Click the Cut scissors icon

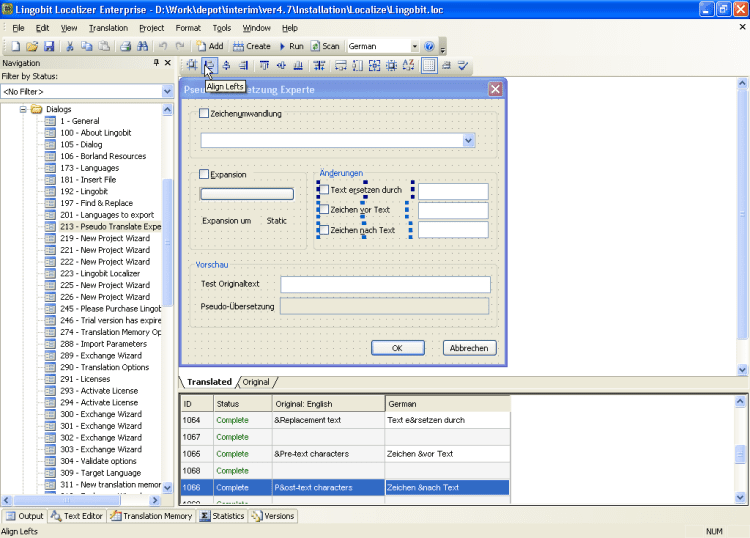[x=70, y=46]
